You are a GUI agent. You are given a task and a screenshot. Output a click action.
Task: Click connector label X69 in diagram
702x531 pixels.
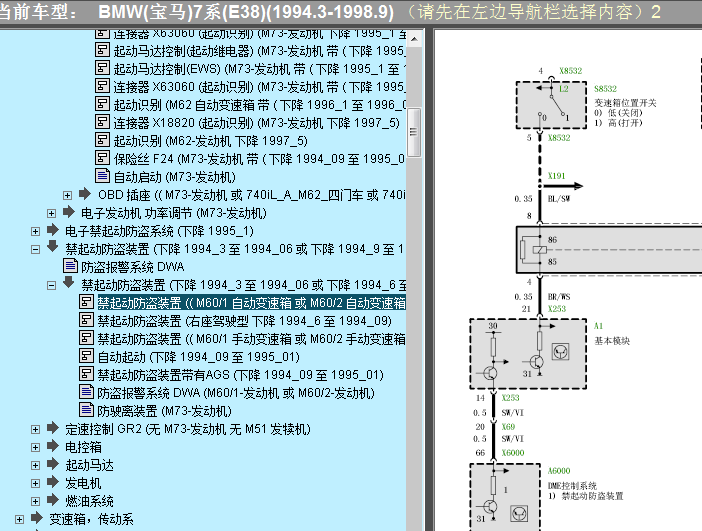pyautogui.click(x=508, y=427)
